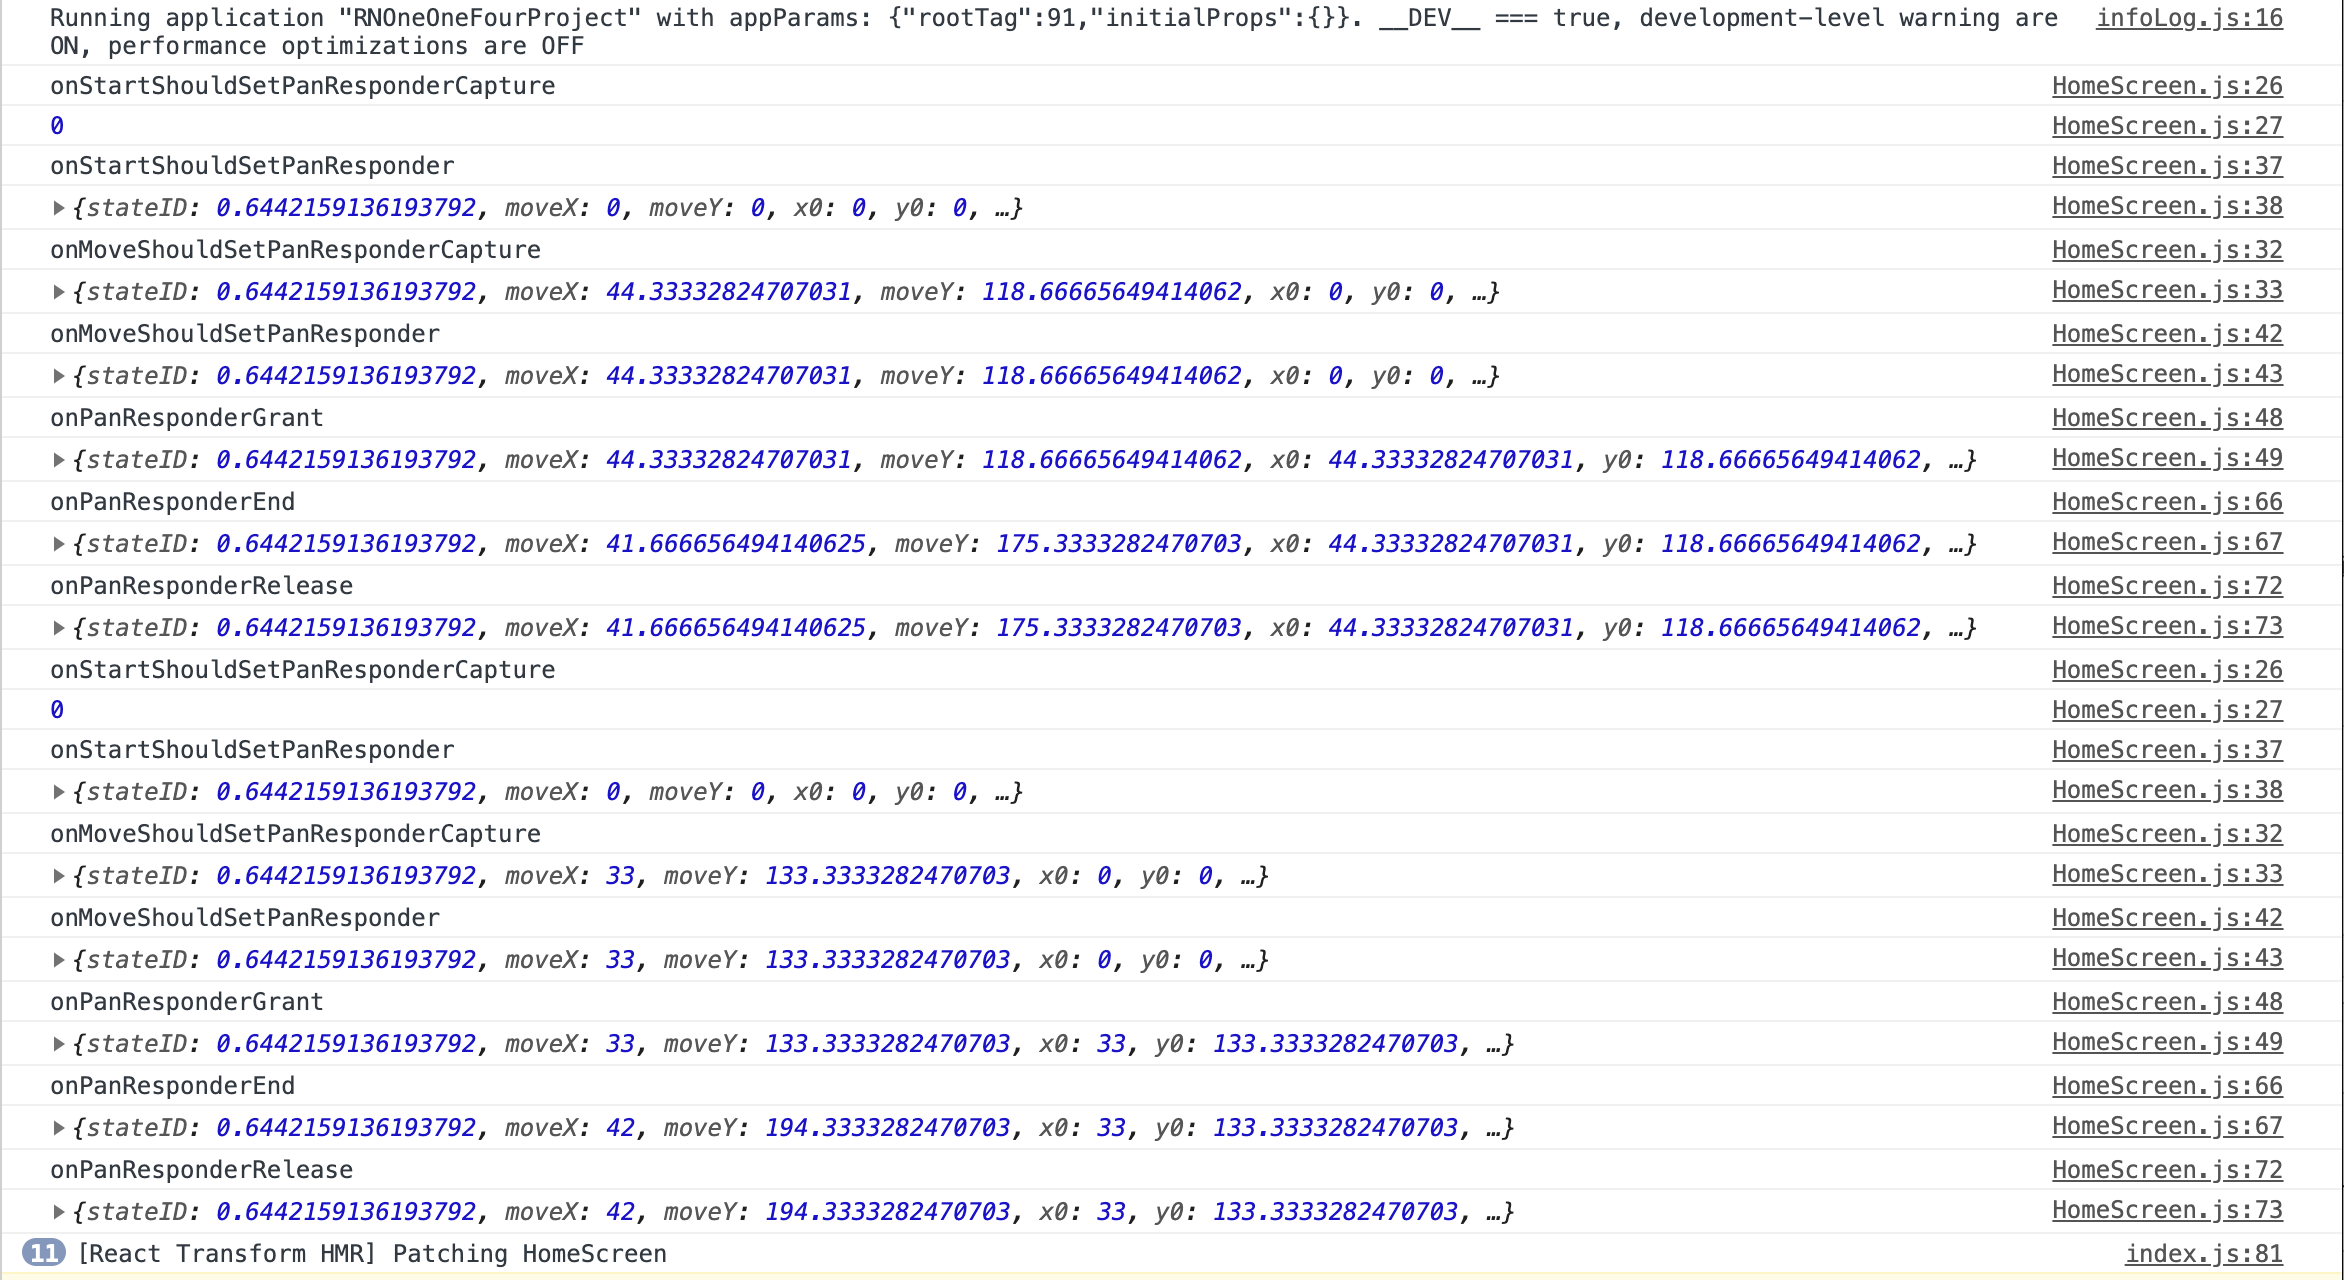Expand object under first onPanResponderGrant

point(59,460)
